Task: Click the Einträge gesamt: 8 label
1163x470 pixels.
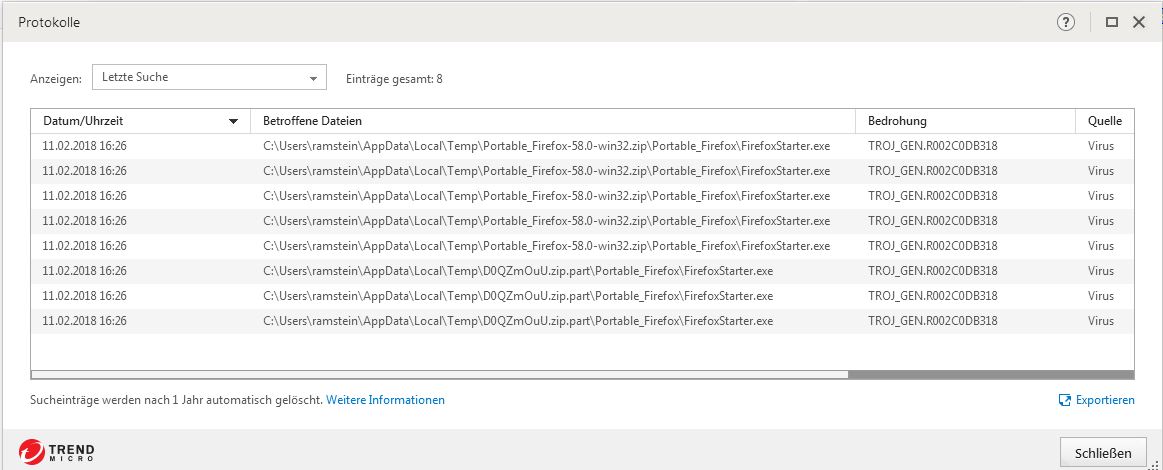Action: tap(394, 78)
